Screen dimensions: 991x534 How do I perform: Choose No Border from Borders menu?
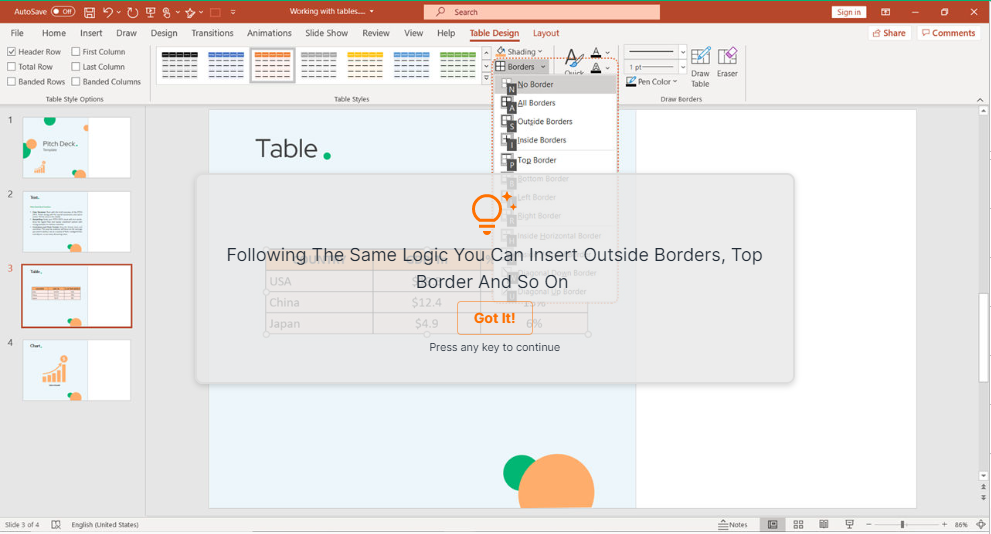click(x=556, y=84)
